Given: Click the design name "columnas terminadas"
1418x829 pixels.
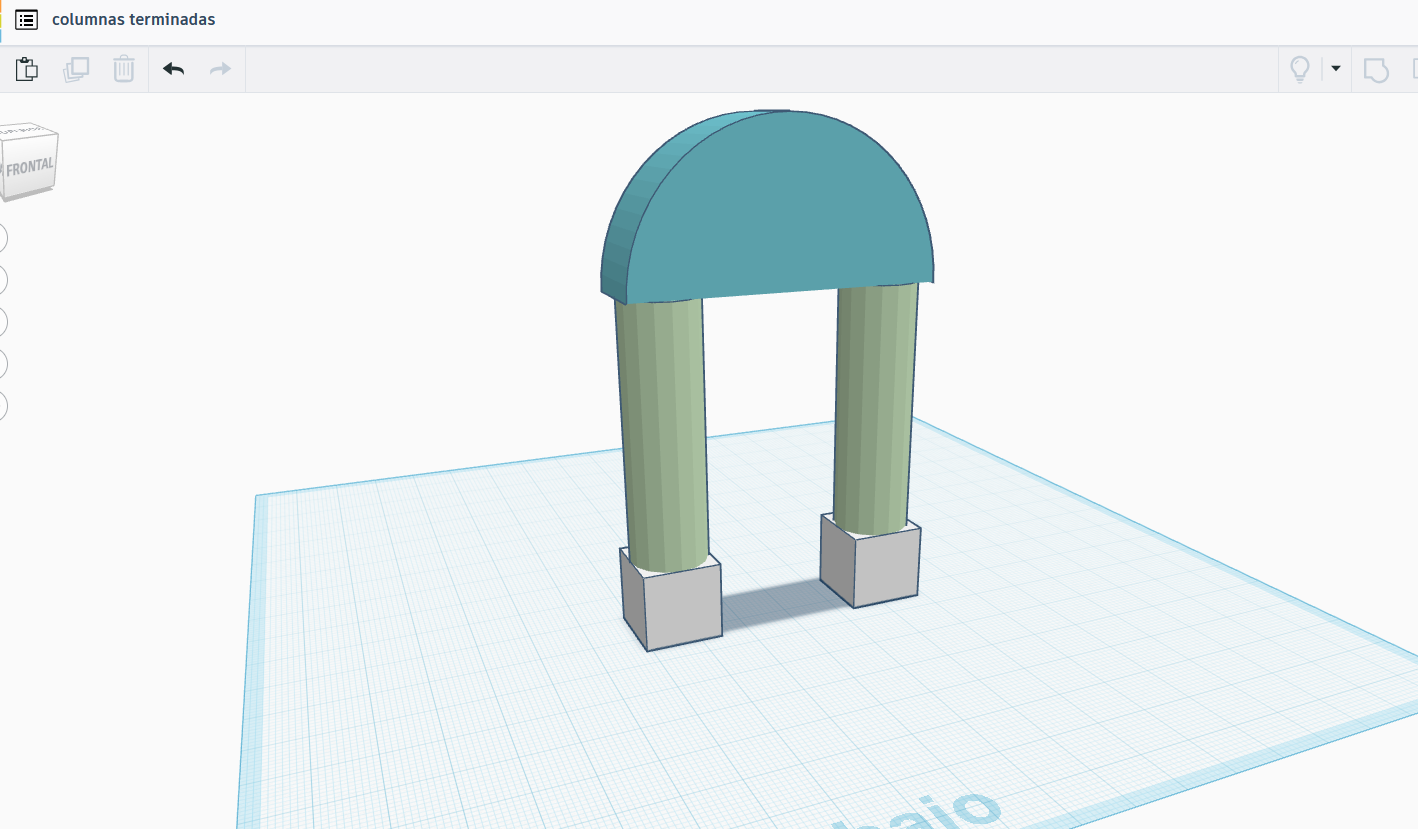Looking at the screenshot, I should [x=133, y=20].
